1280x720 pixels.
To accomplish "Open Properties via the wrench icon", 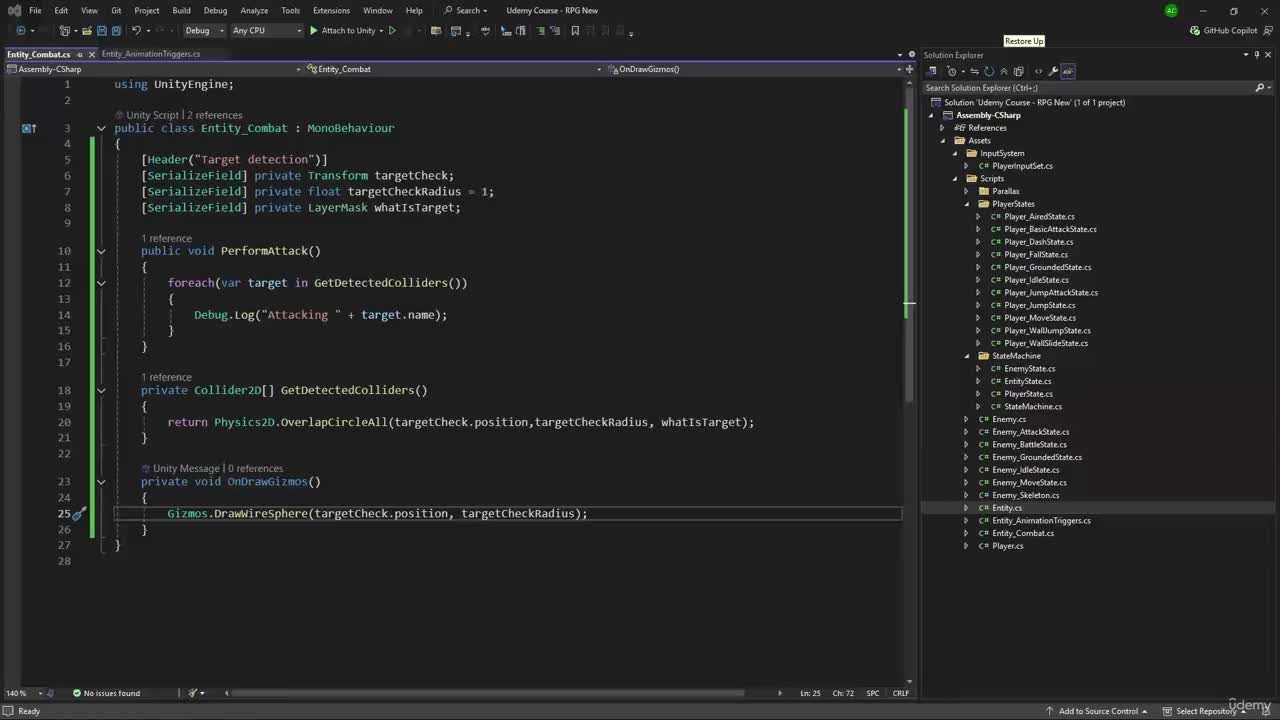I will pos(1053,71).
